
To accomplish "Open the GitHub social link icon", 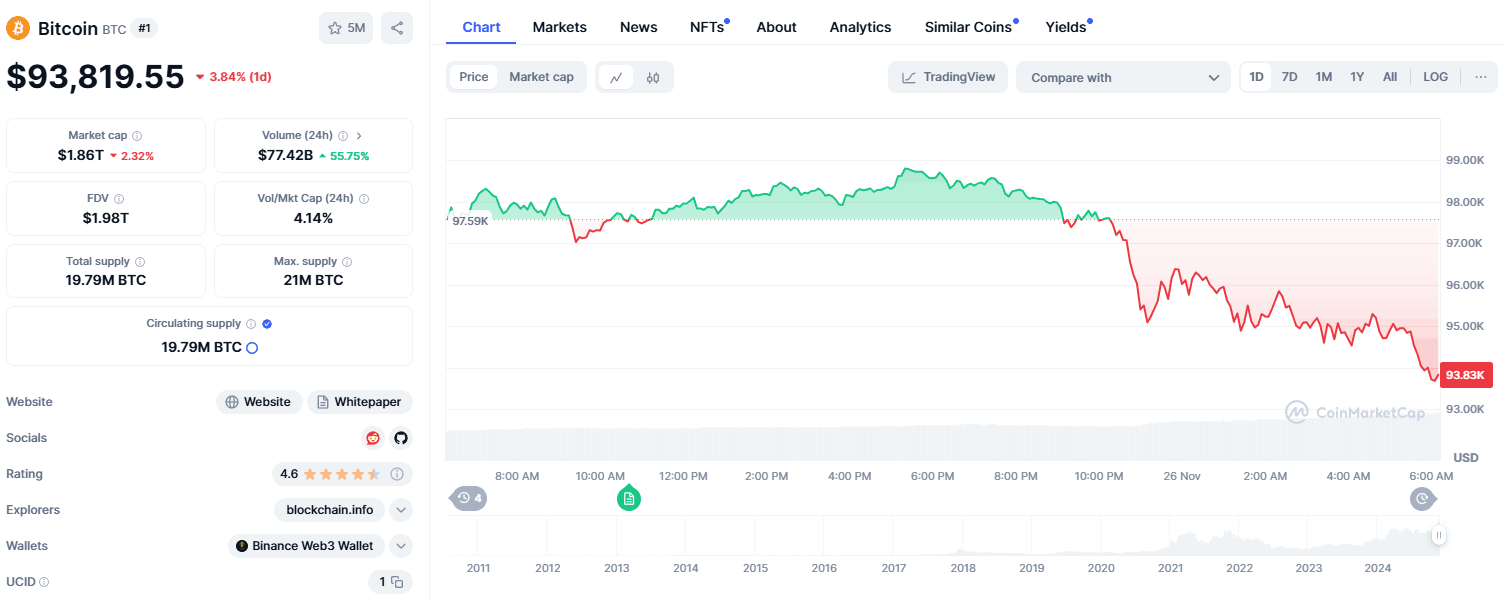I will [x=401, y=438].
